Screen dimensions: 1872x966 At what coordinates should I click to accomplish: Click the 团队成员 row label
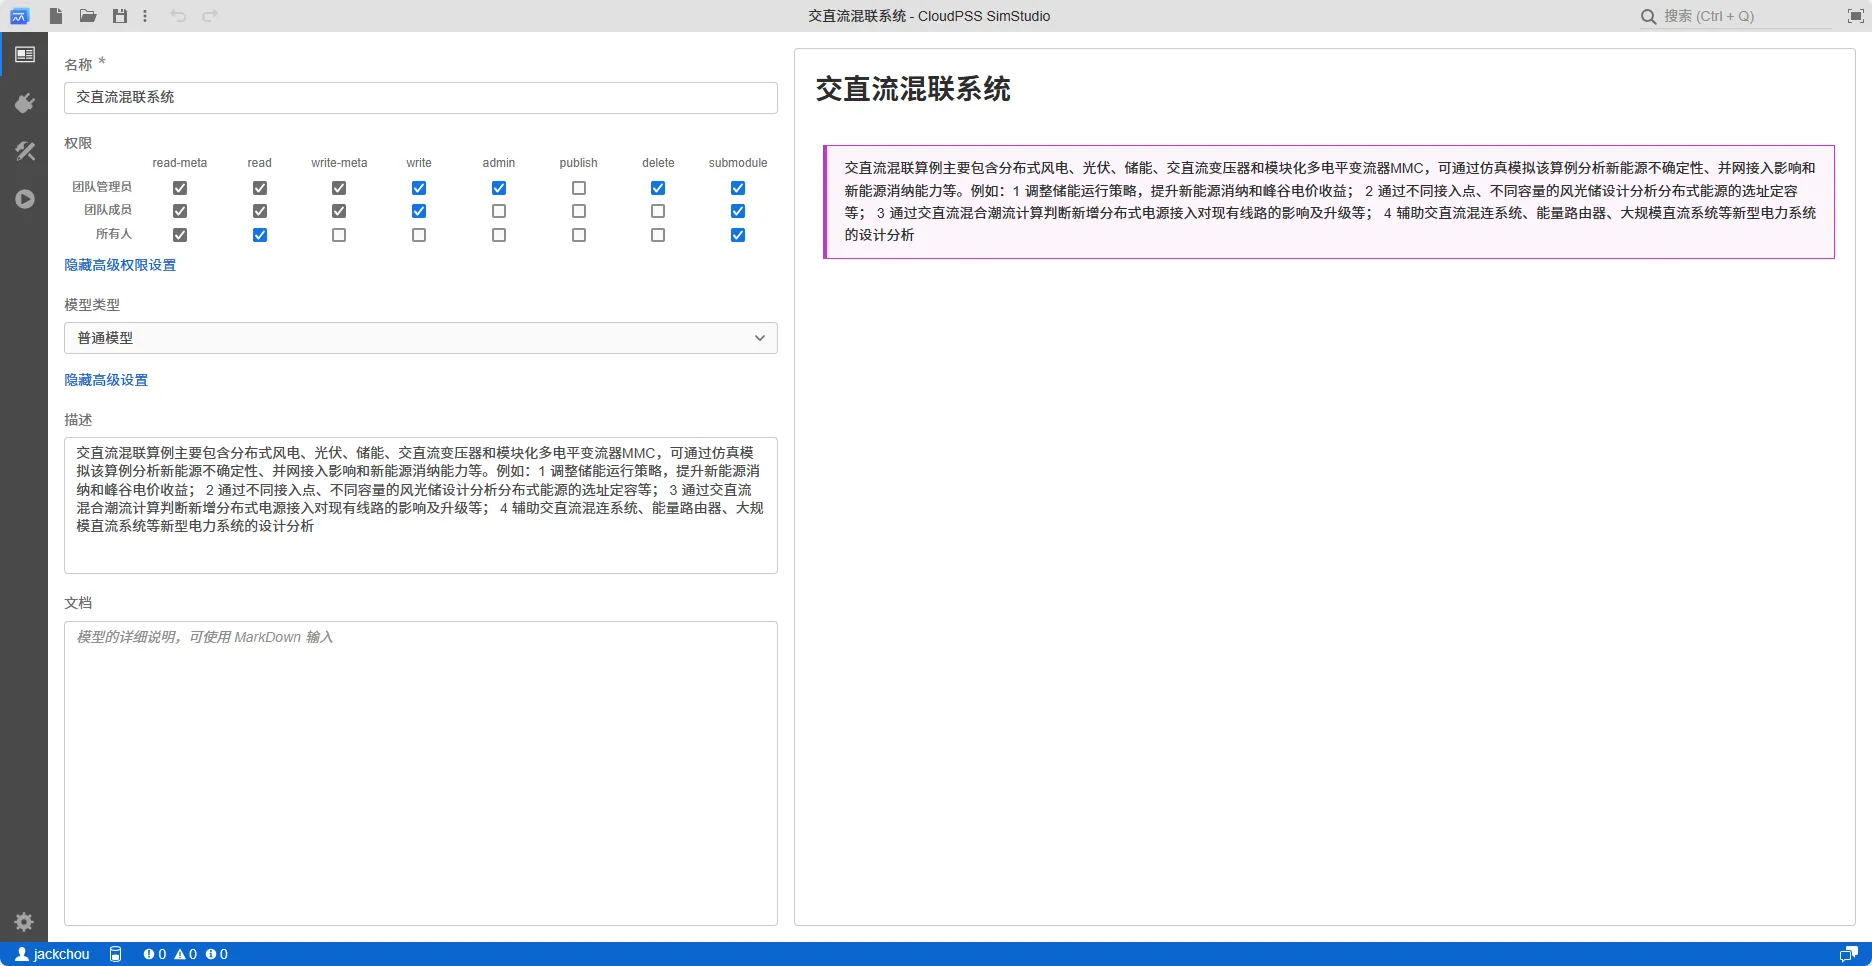108,210
